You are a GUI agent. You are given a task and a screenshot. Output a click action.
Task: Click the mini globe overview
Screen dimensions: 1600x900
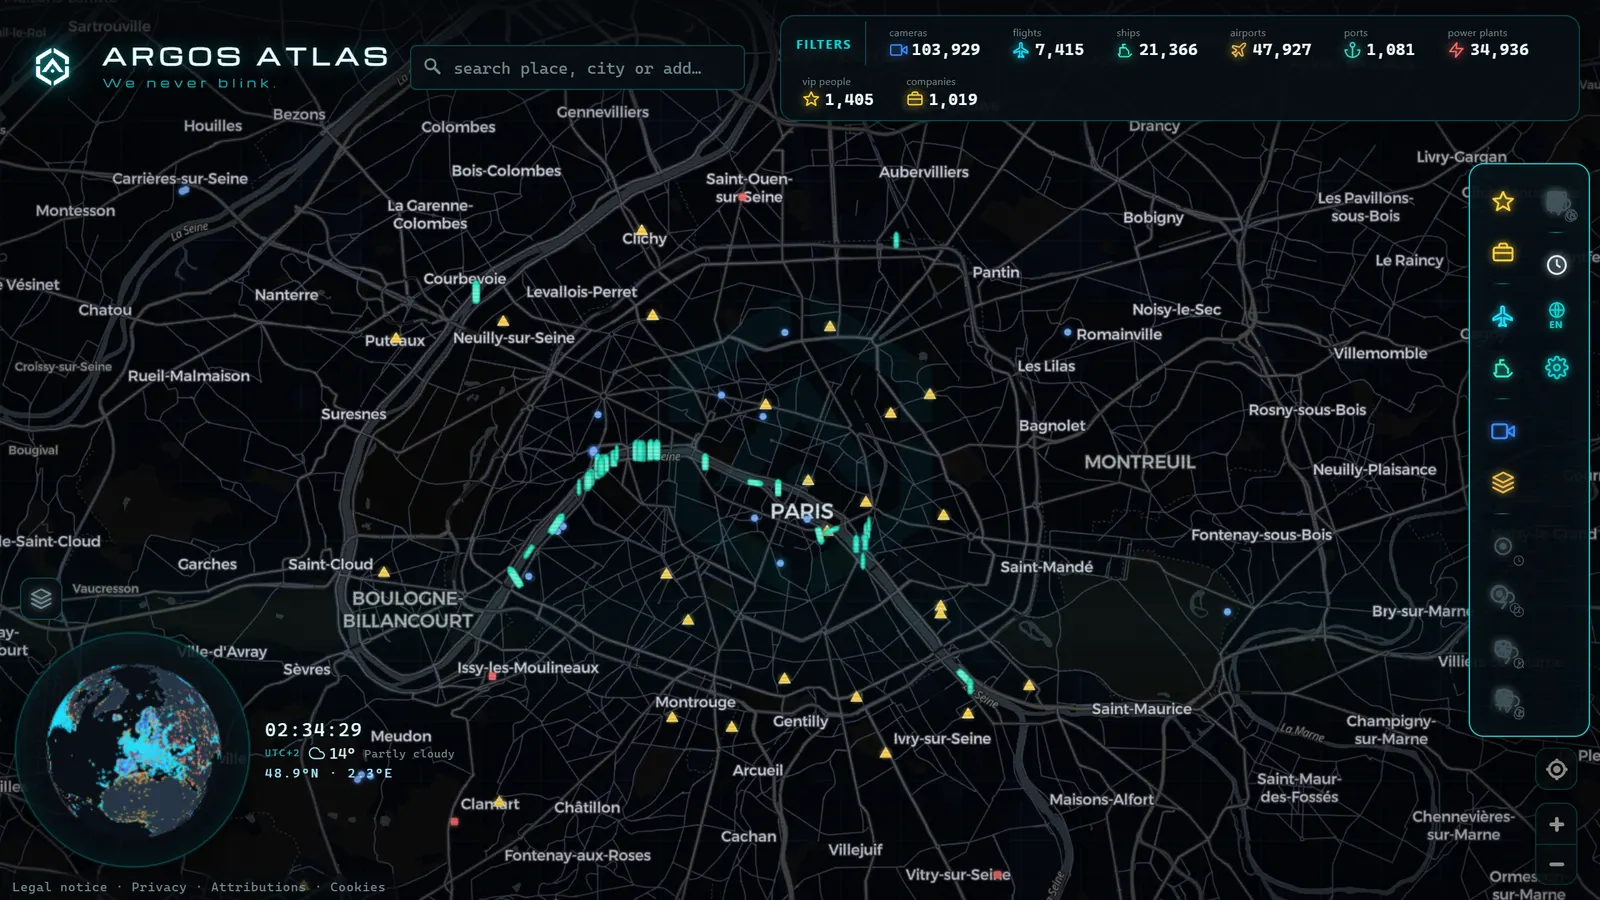point(133,750)
